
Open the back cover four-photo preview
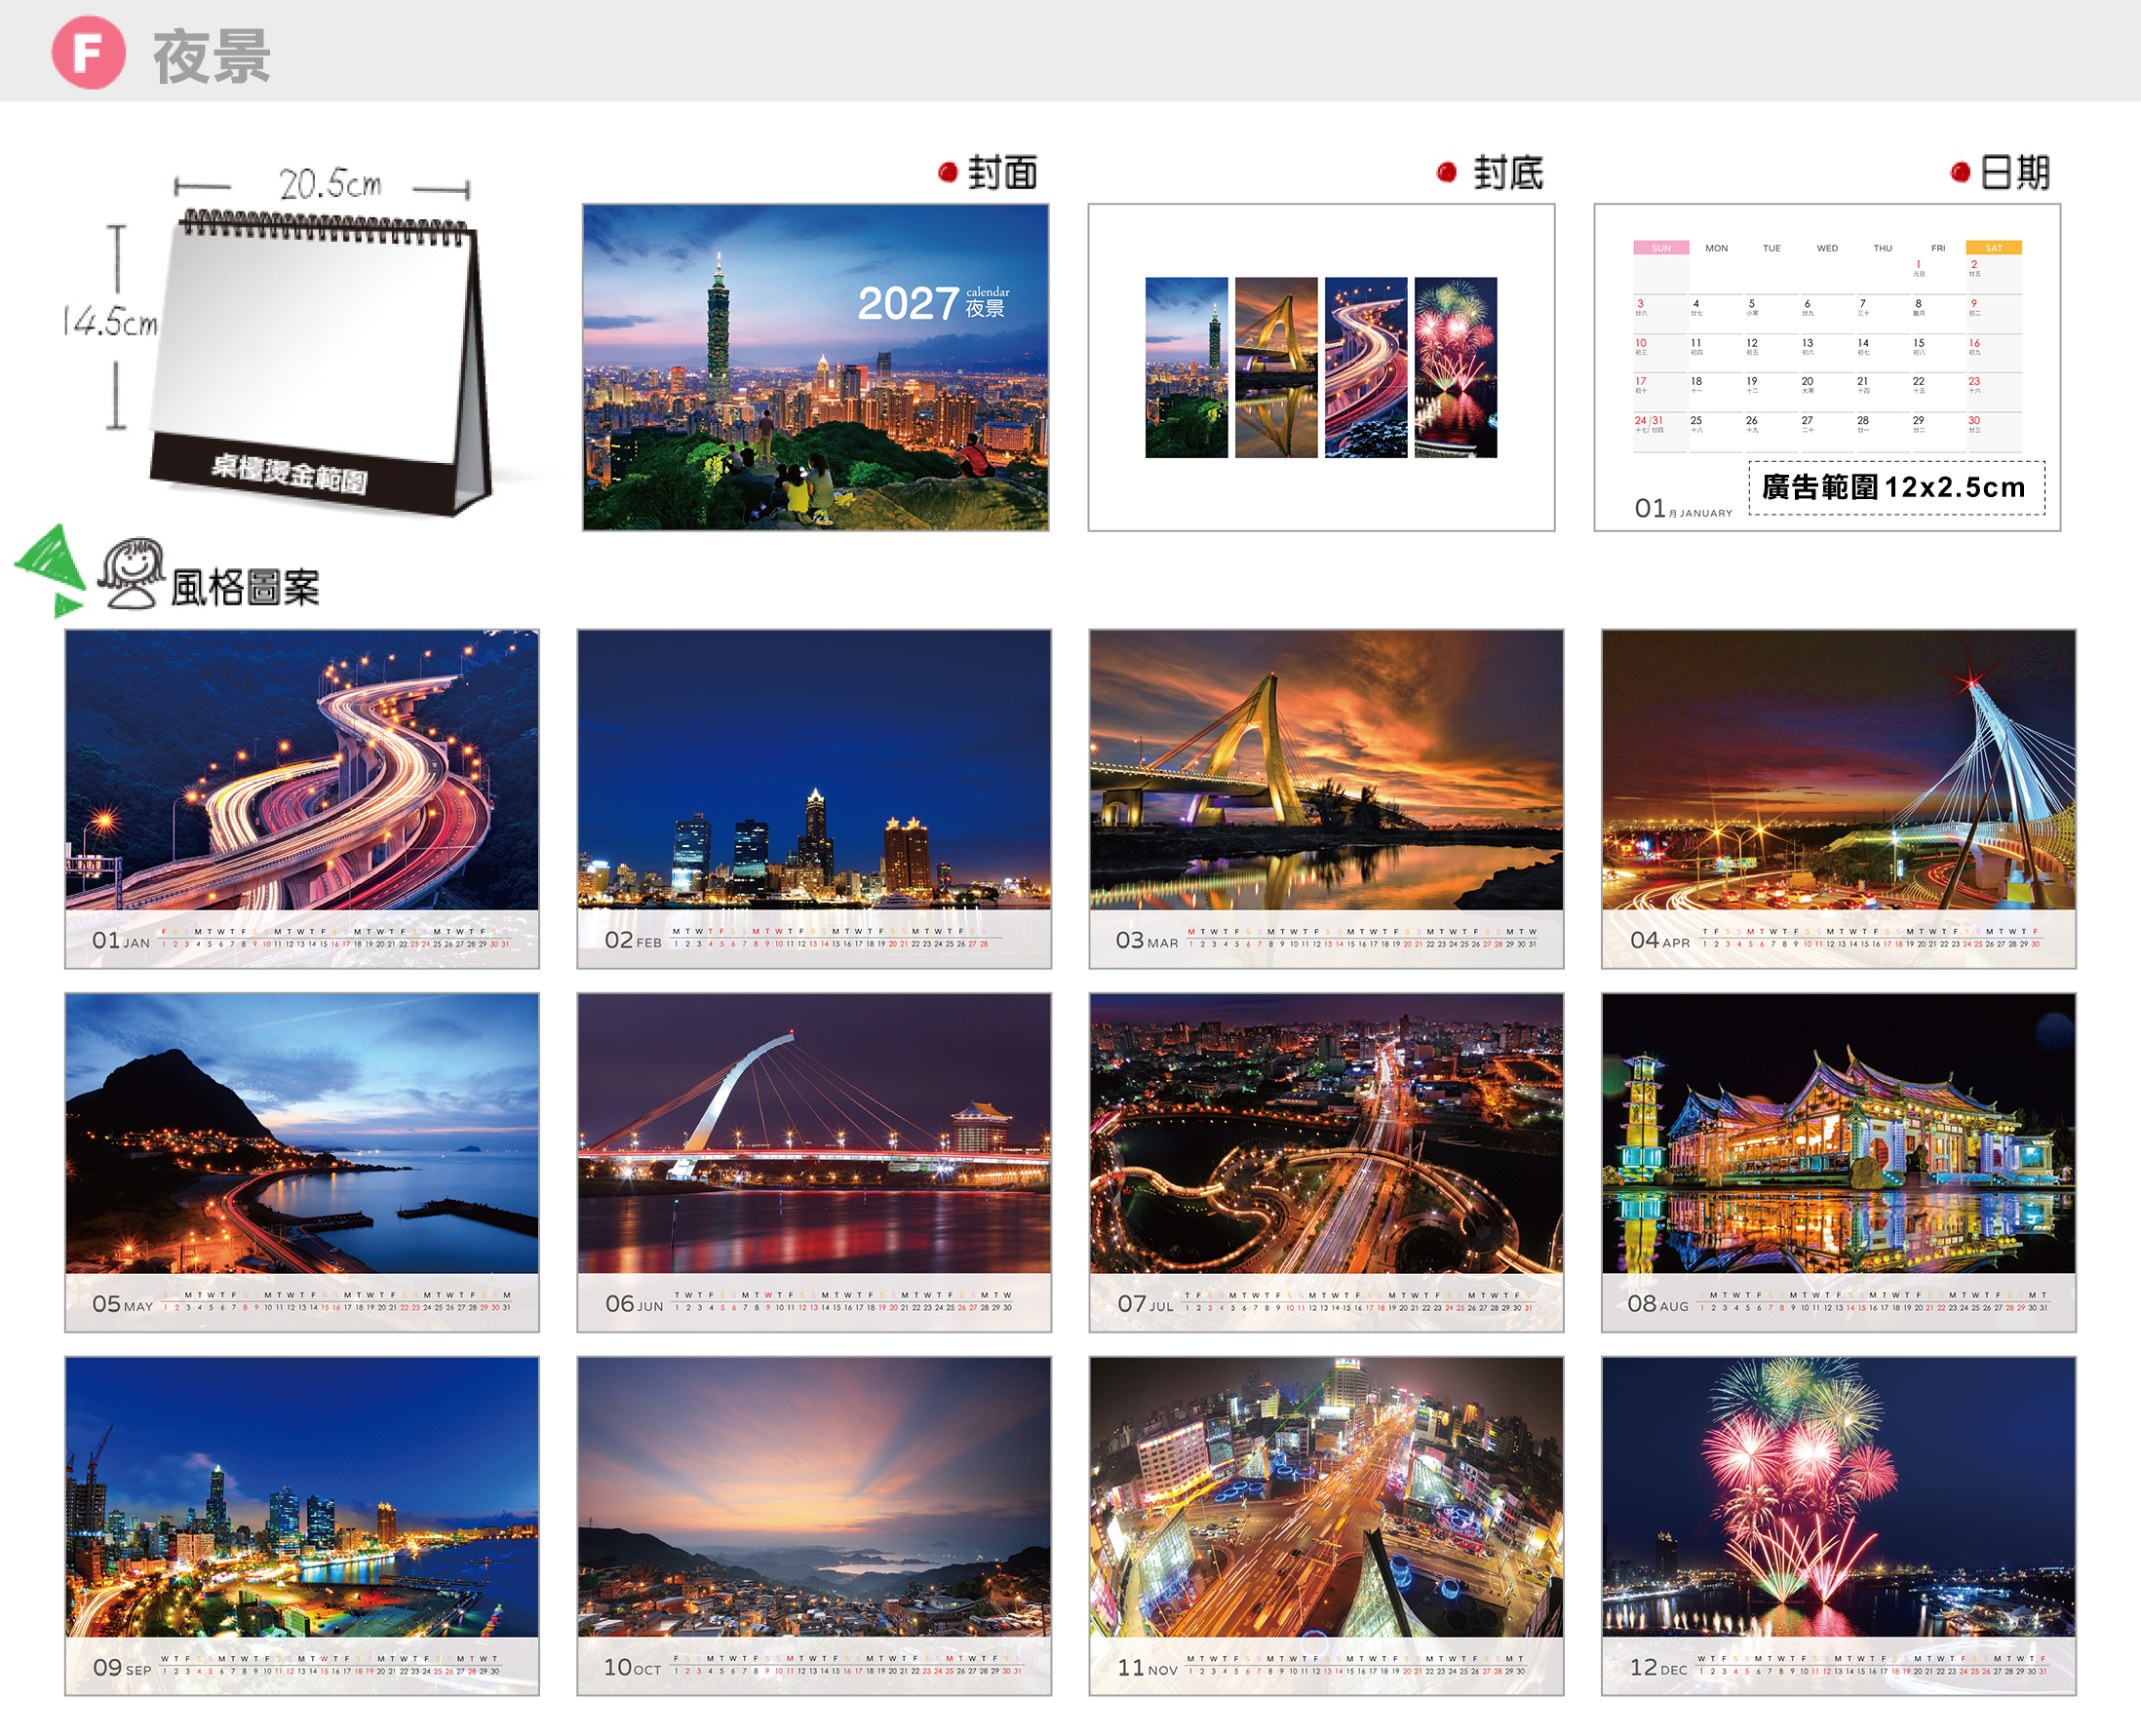1321,367
